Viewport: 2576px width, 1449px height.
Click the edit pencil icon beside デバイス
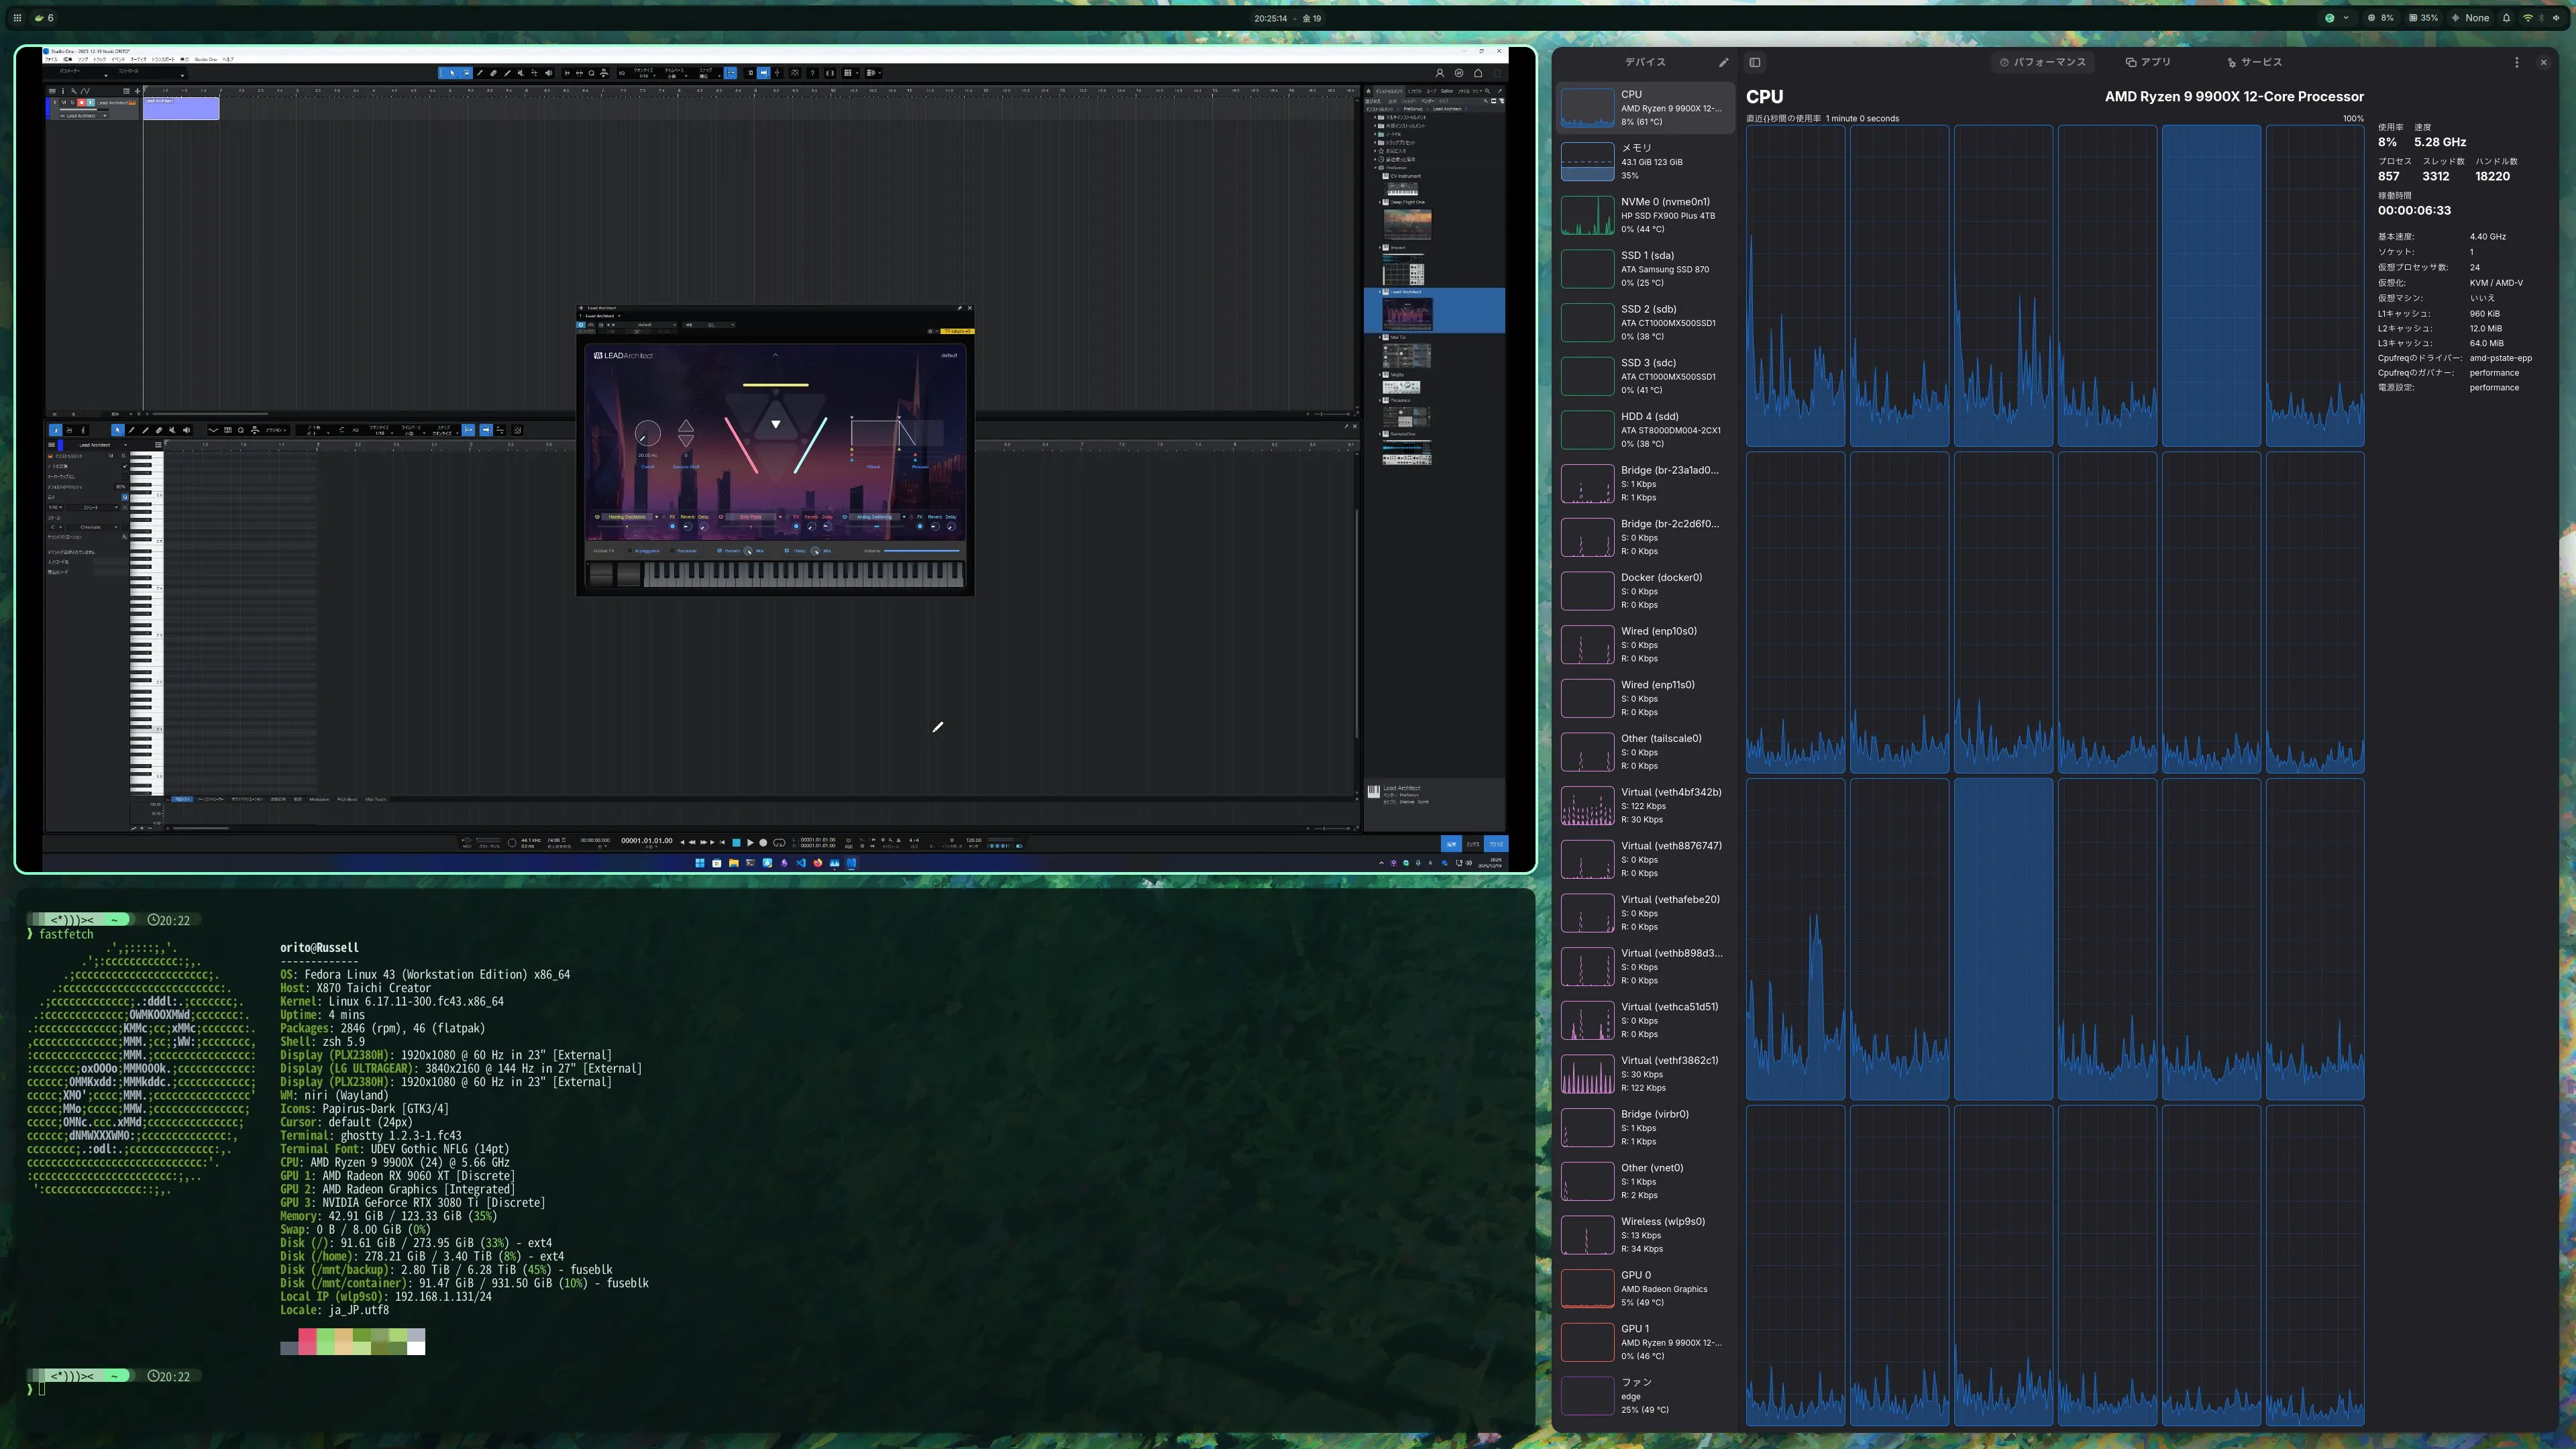(1723, 62)
